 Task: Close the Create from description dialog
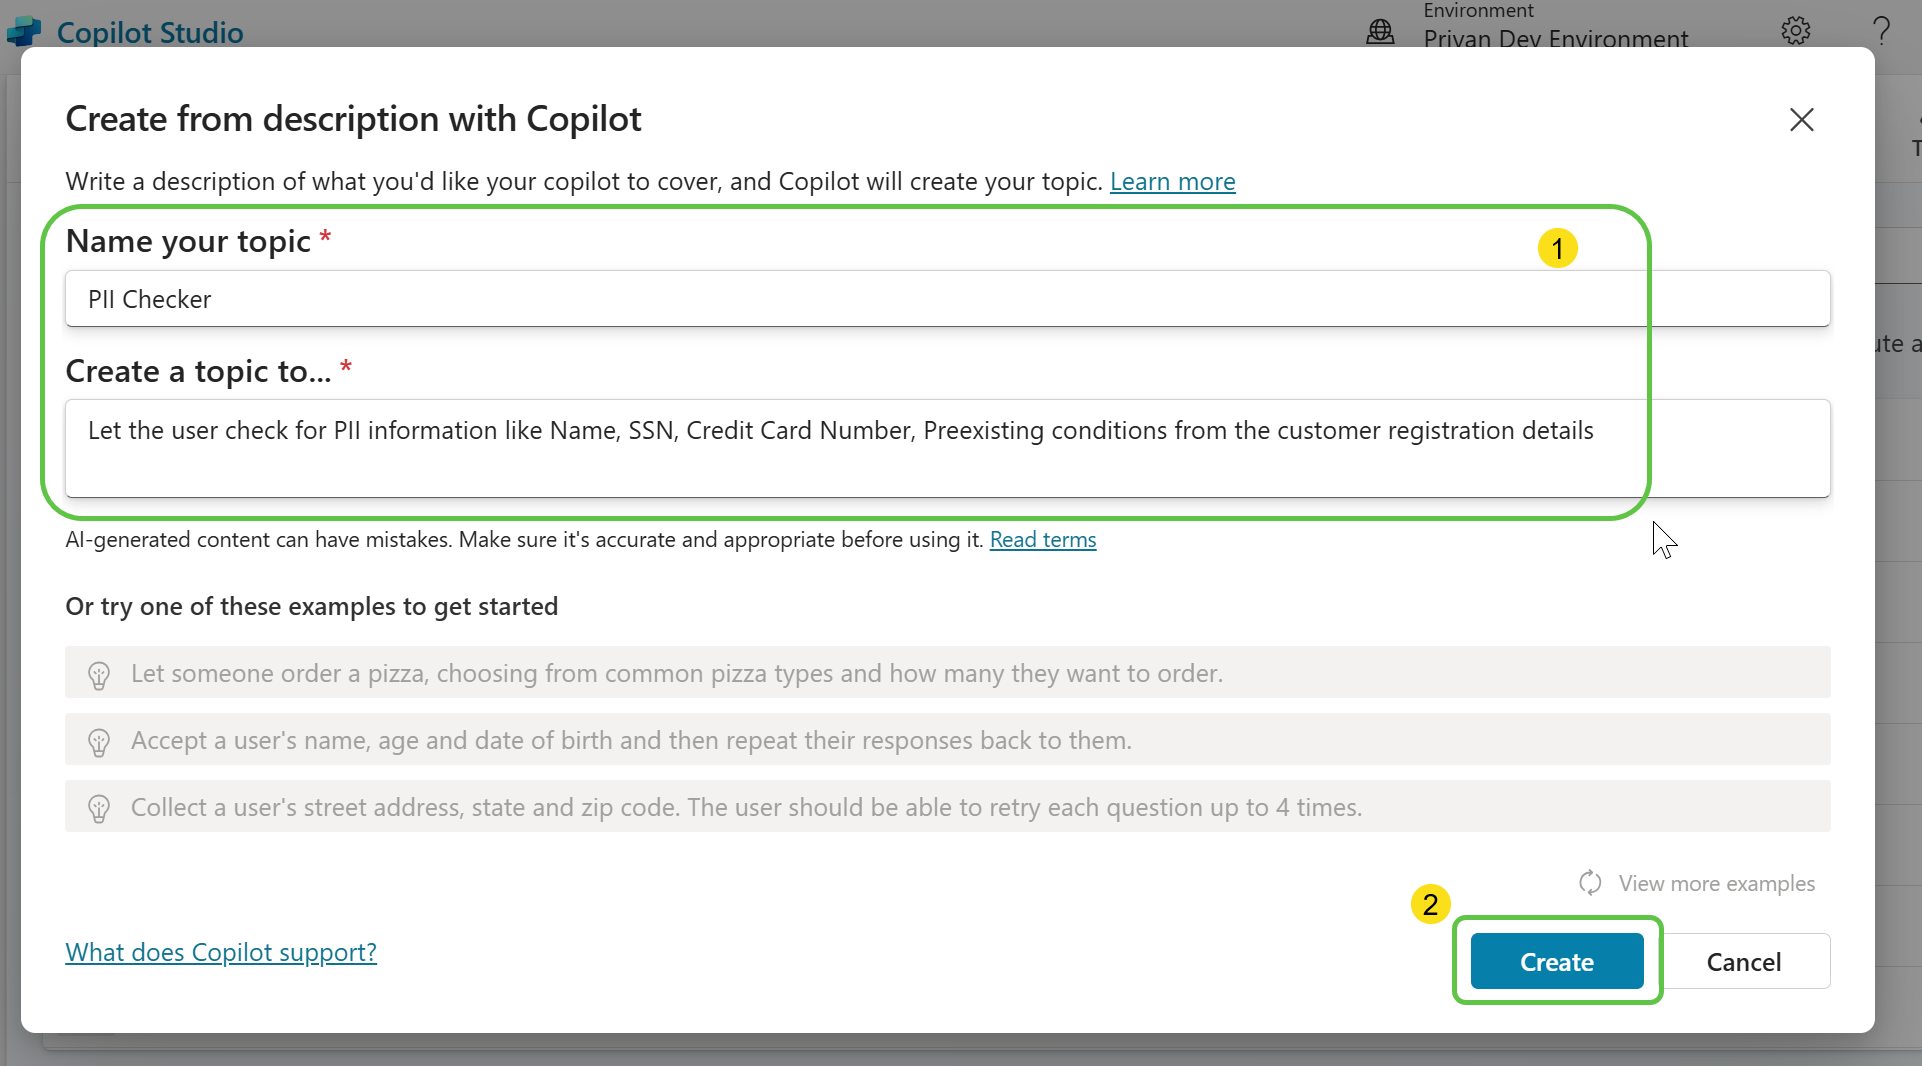1801,120
